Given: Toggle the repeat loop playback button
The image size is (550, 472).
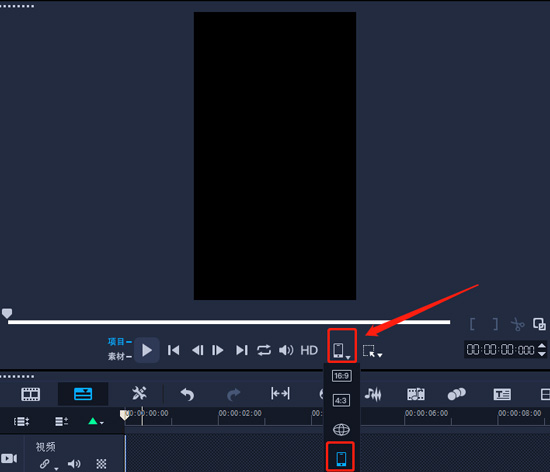Looking at the screenshot, I should coord(264,350).
